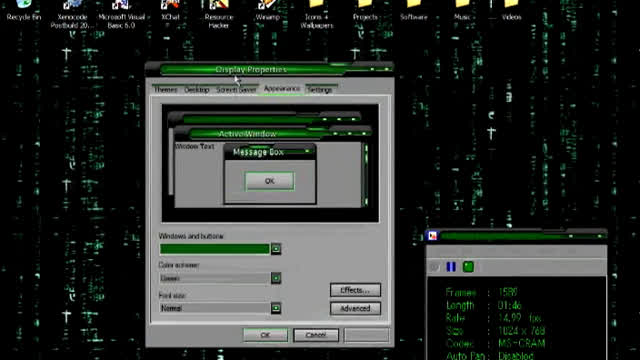Click the "1024 x 768" size value
The image size is (640, 360).
point(522,331)
